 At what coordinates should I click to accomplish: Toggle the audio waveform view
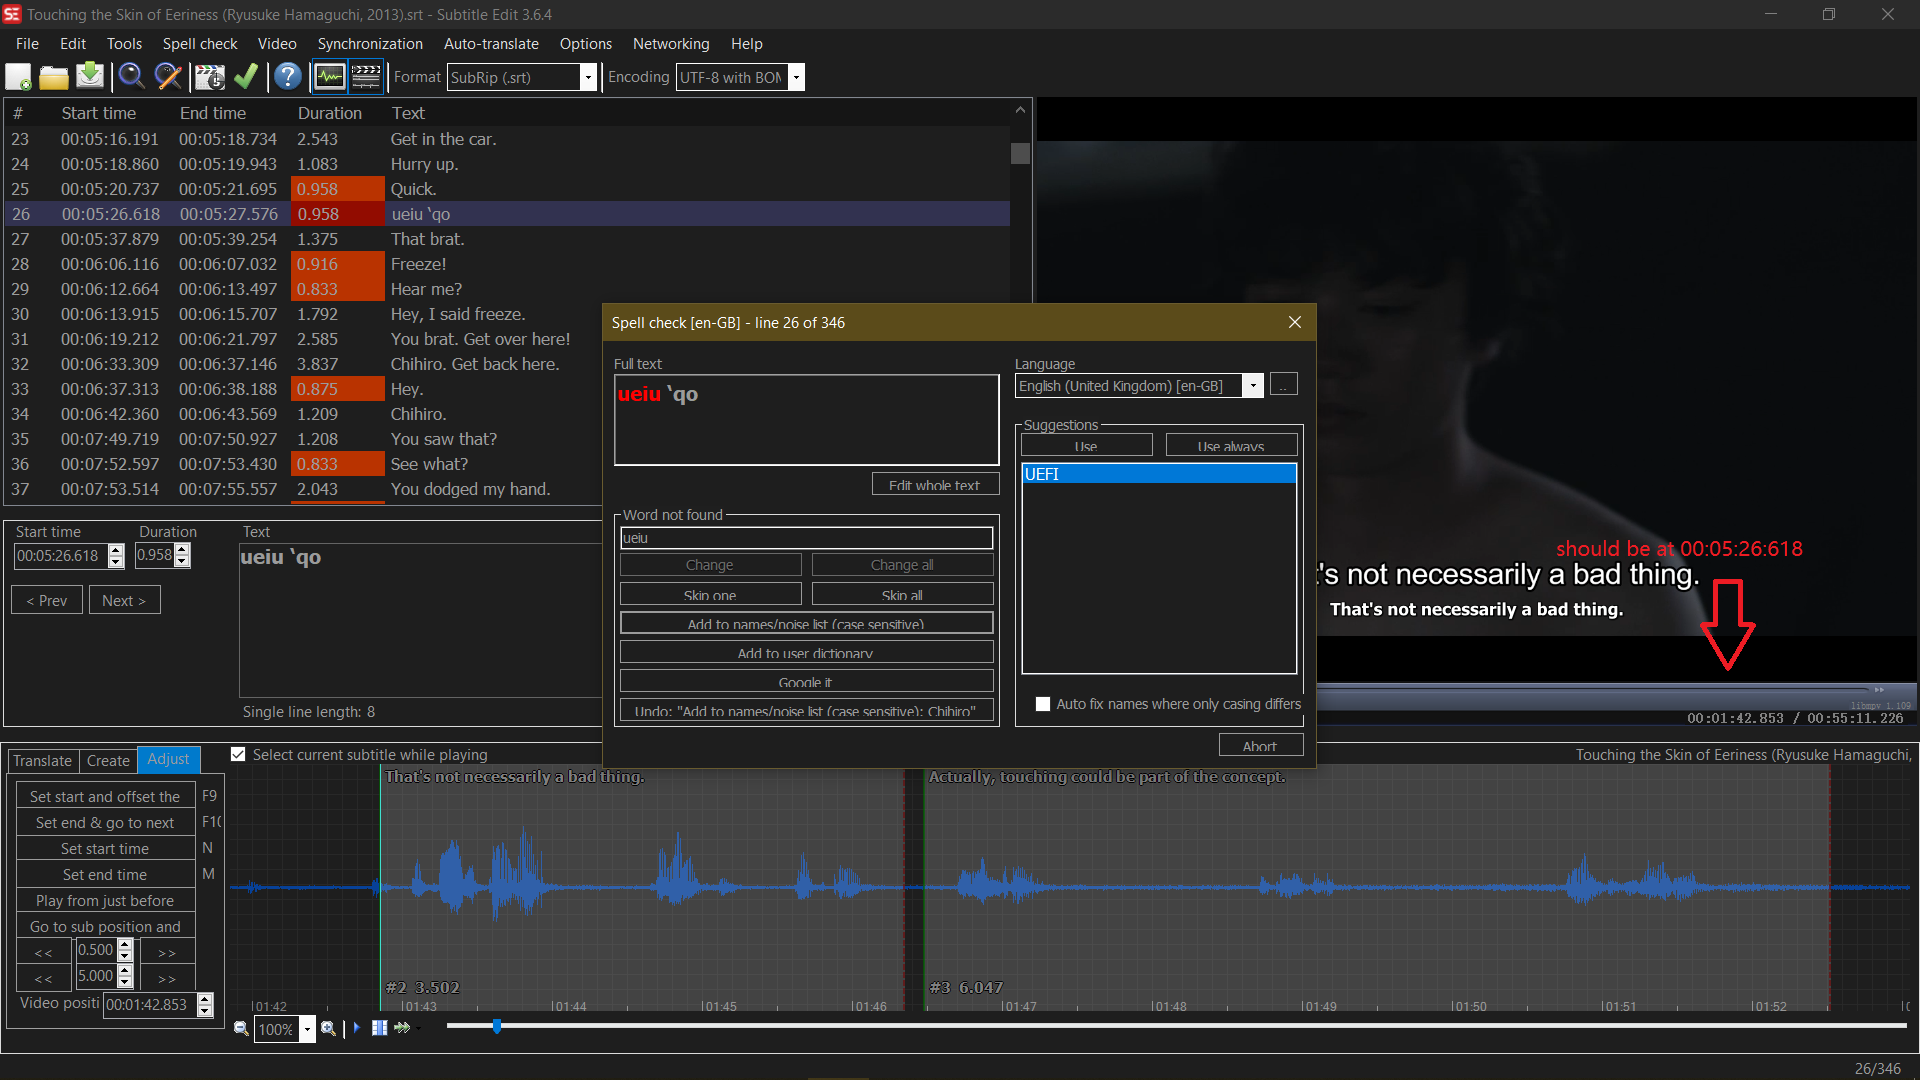tap(330, 76)
